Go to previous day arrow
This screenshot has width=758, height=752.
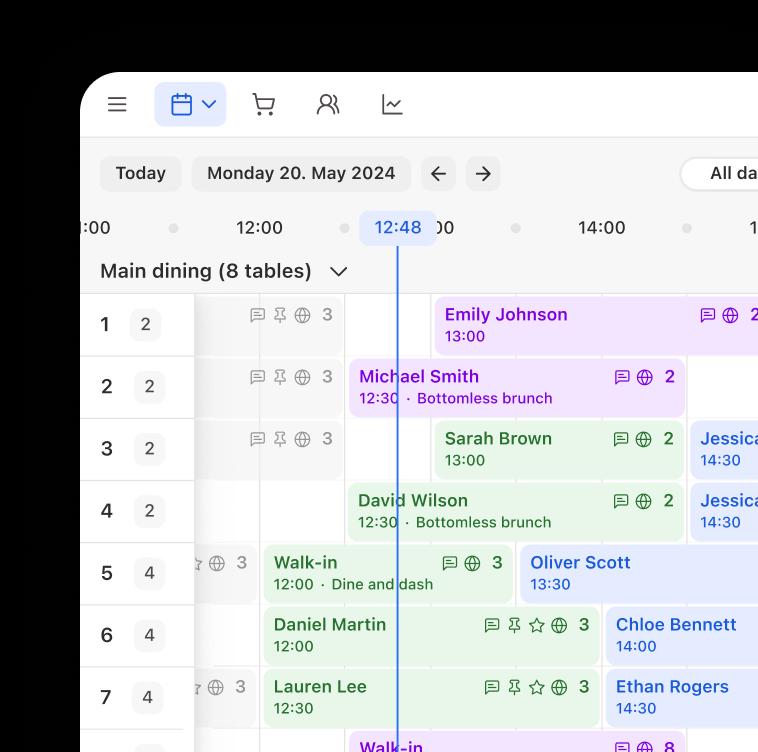(x=438, y=173)
